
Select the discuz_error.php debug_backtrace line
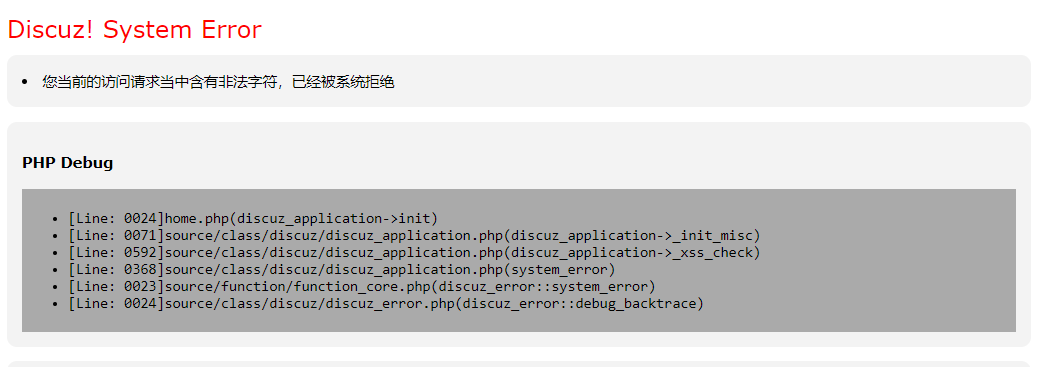click(386, 304)
